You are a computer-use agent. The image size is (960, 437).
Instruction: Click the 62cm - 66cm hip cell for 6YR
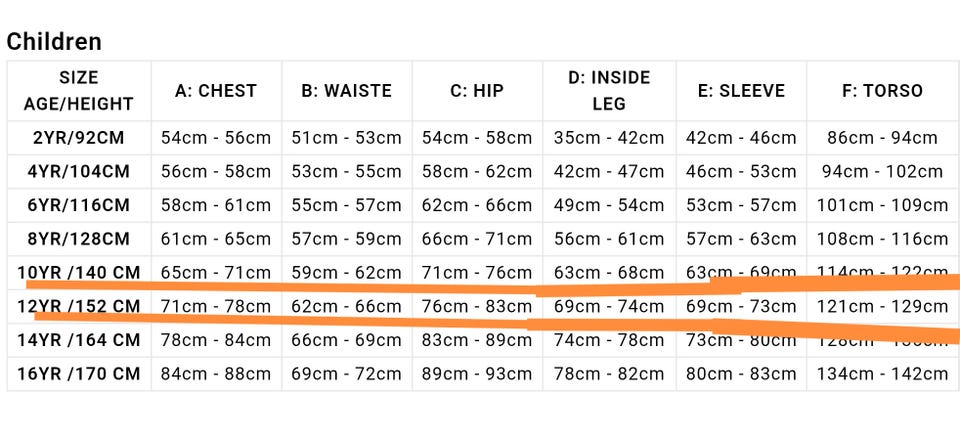(x=477, y=206)
